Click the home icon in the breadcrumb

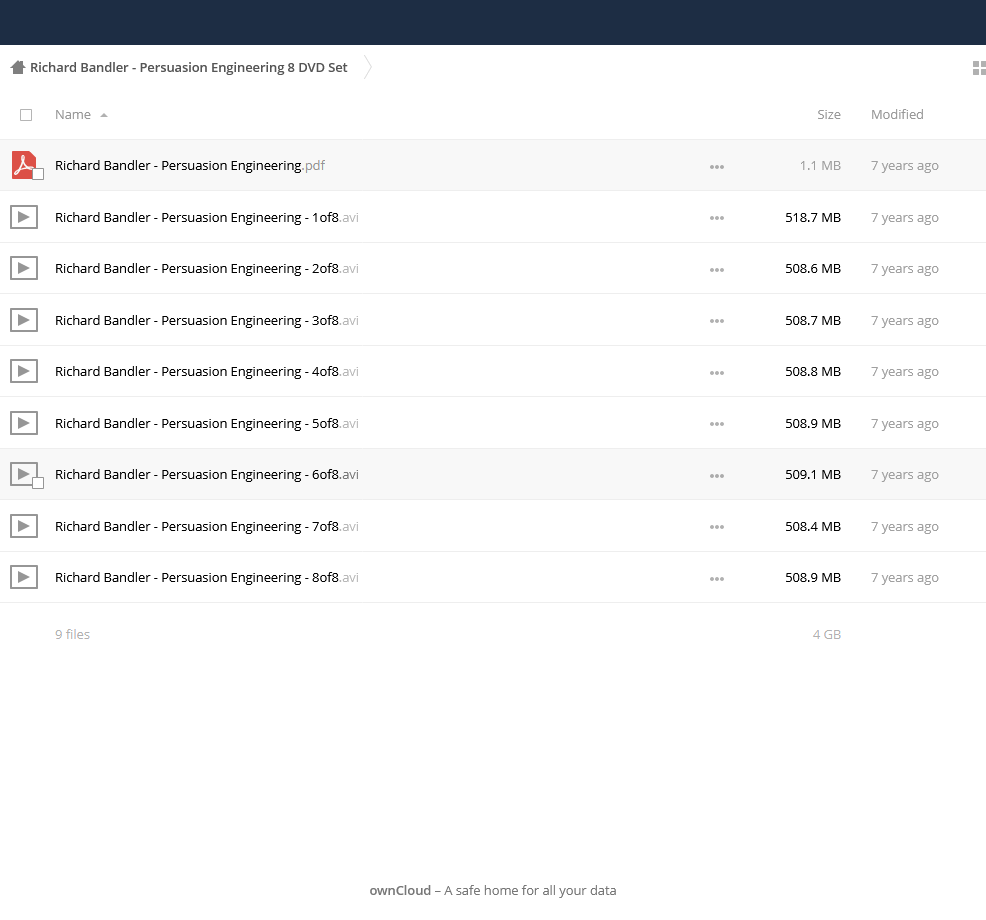click(18, 67)
